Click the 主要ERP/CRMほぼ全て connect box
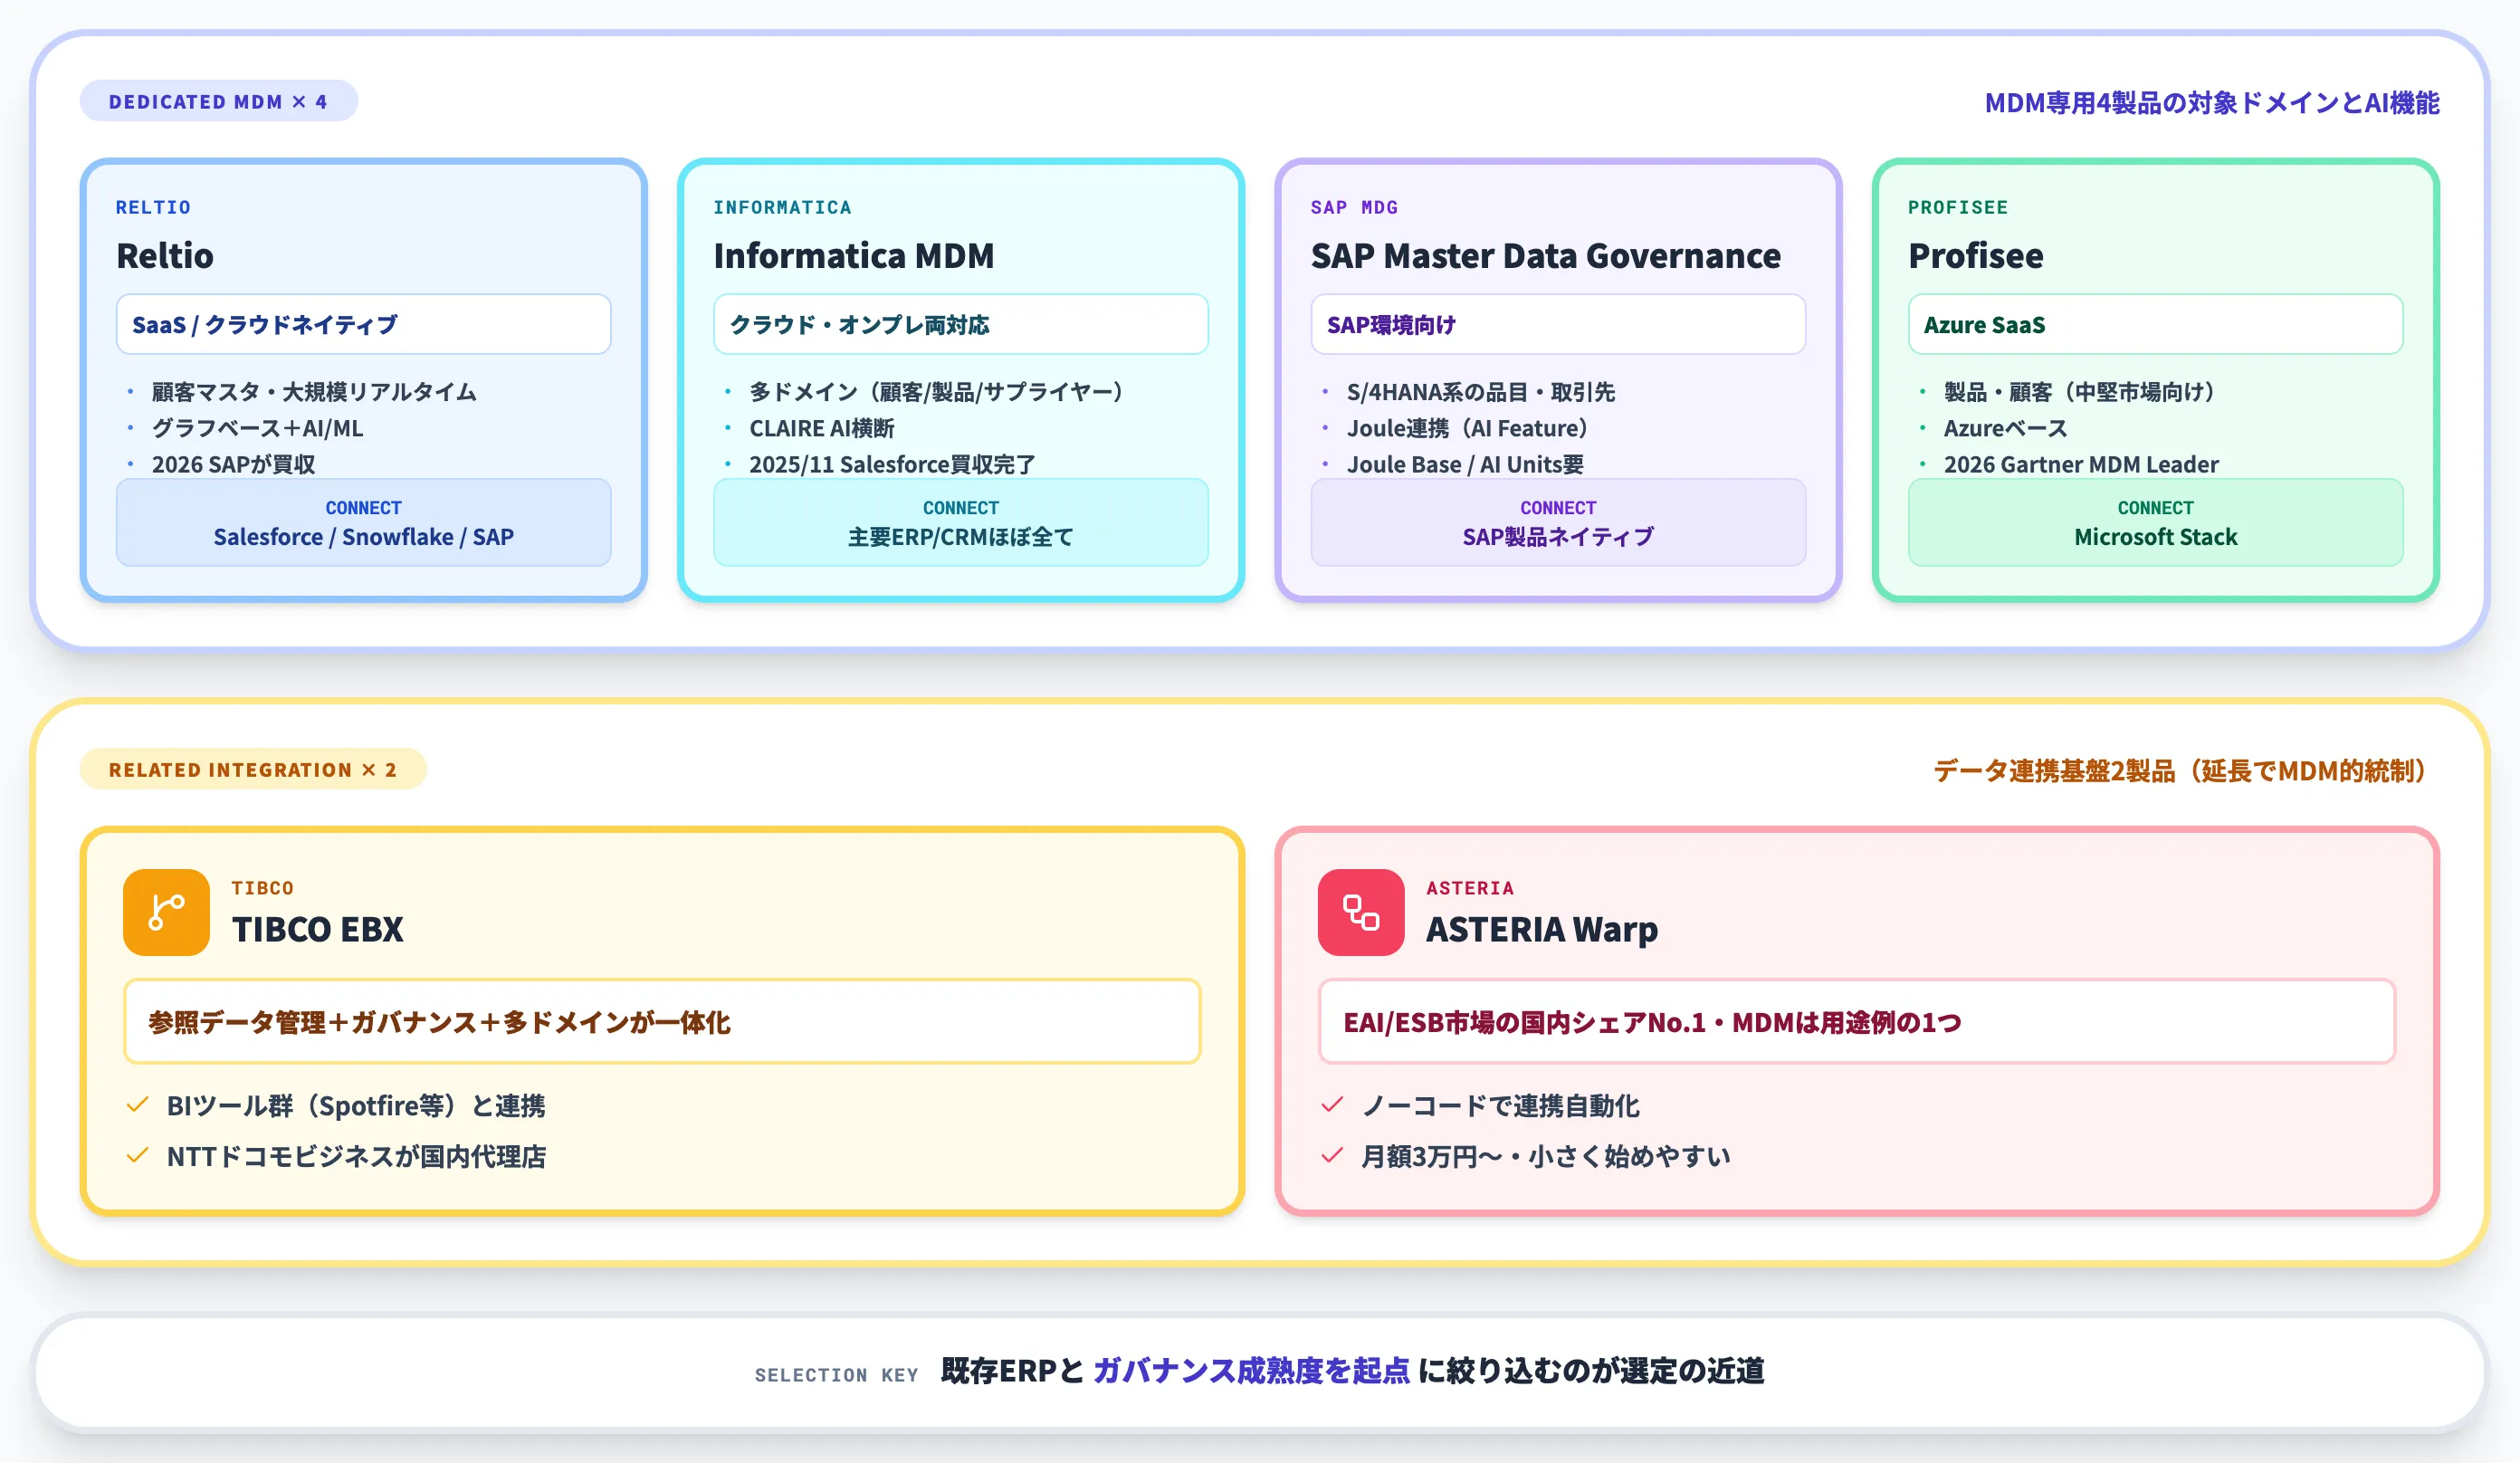2520x1463 pixels. [x=961, y=522]
